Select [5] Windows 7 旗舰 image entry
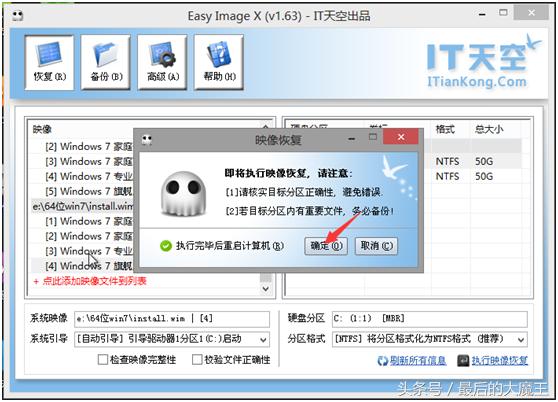 pos(89,191)
